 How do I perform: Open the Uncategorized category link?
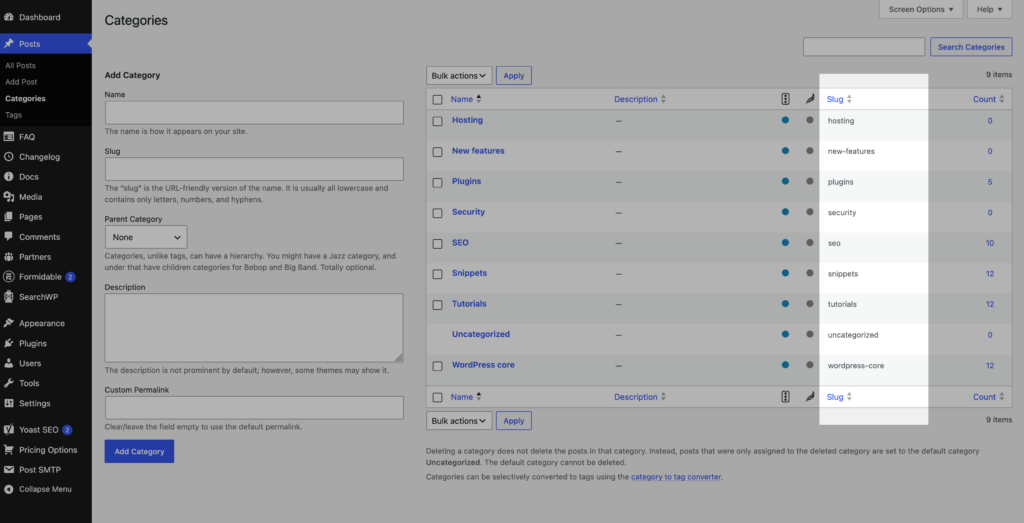481,334
